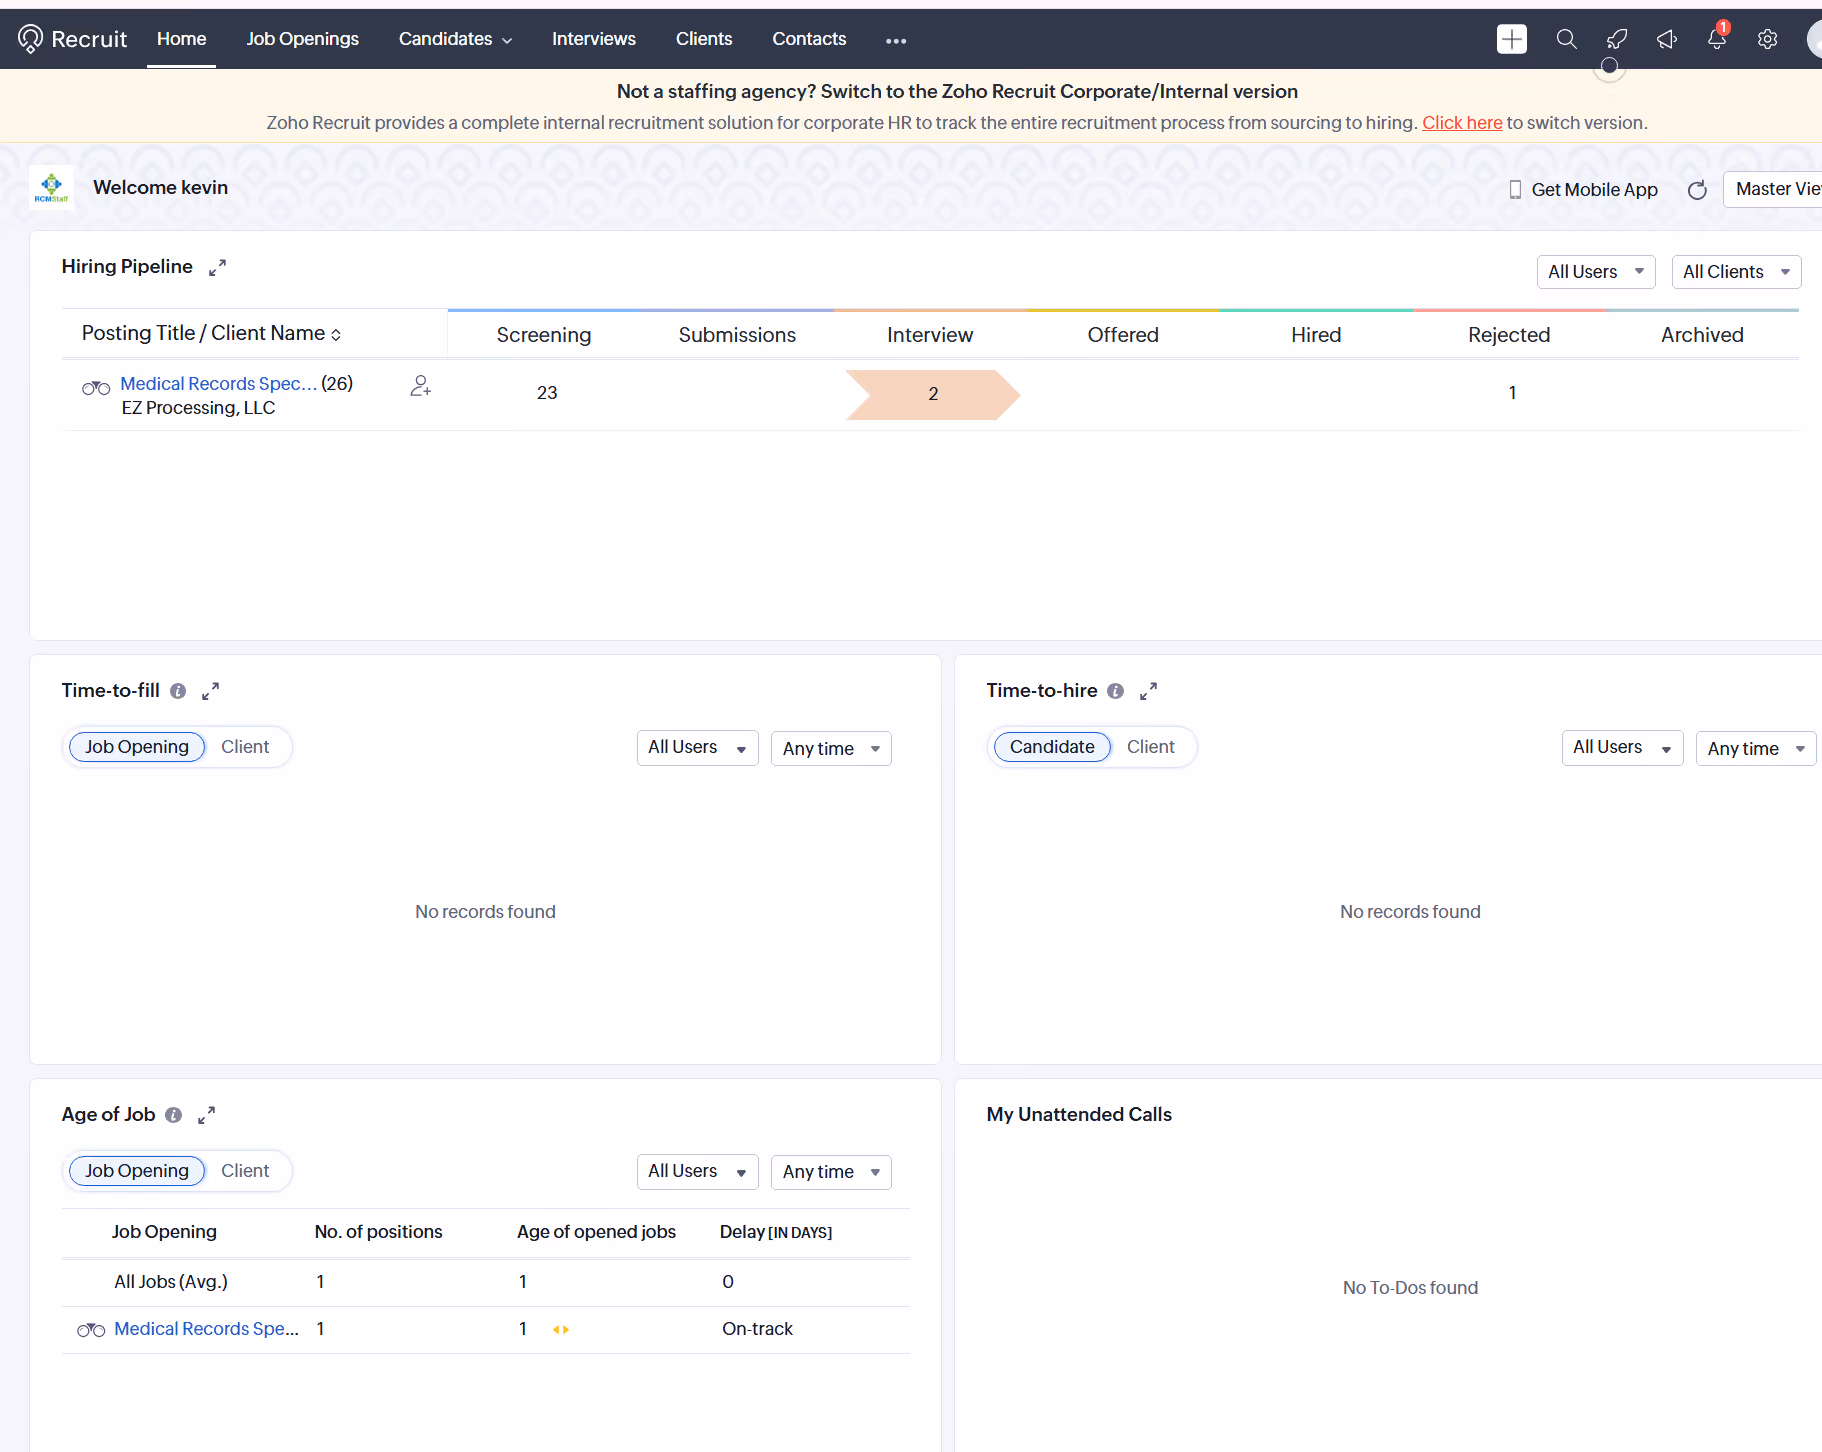Switch Time-to-fill view to Client
The image size is (1822, 1452).
click(x=245, y=747)
